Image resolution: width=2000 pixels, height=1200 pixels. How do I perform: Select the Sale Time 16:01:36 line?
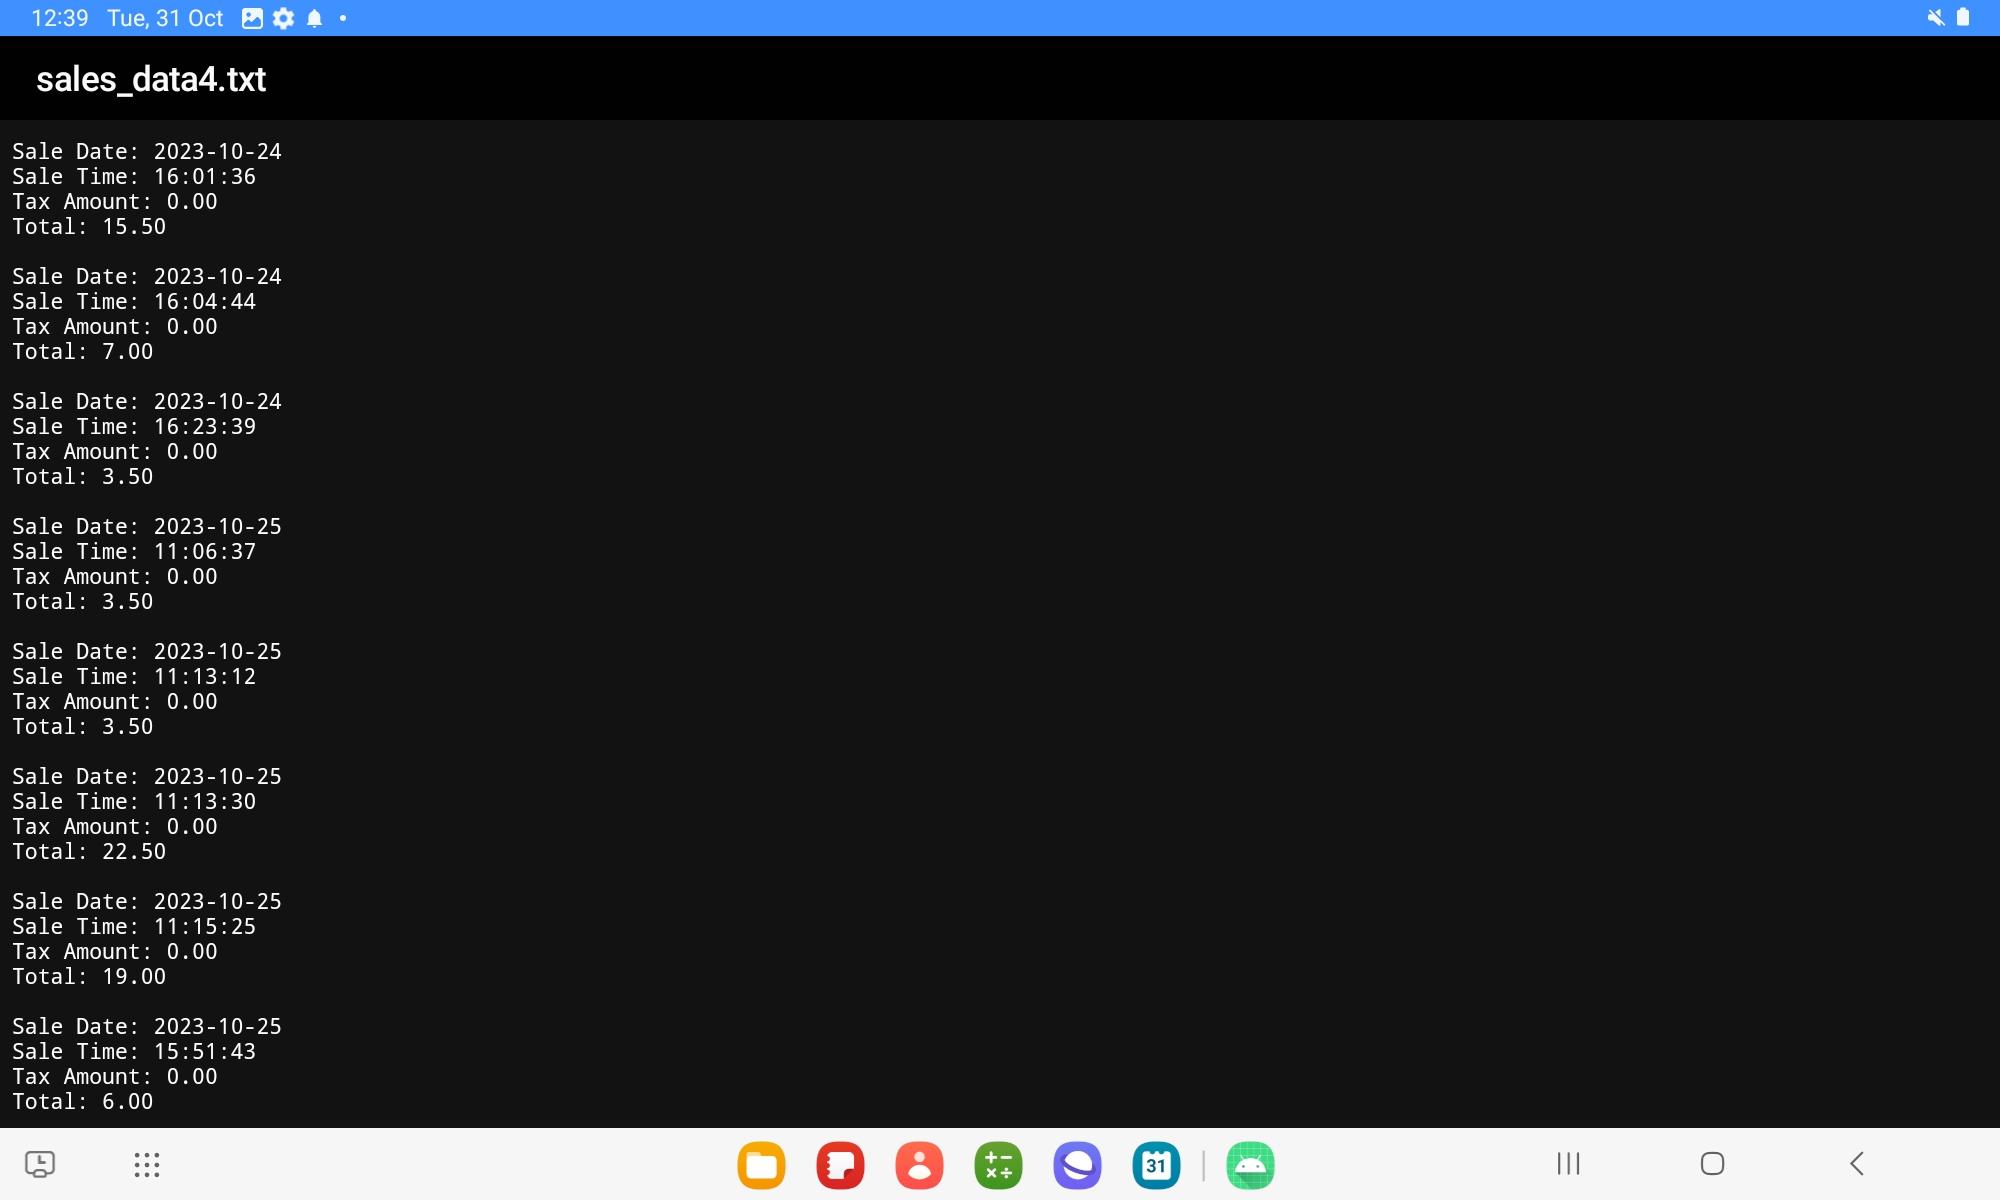(x=134, y=177)
